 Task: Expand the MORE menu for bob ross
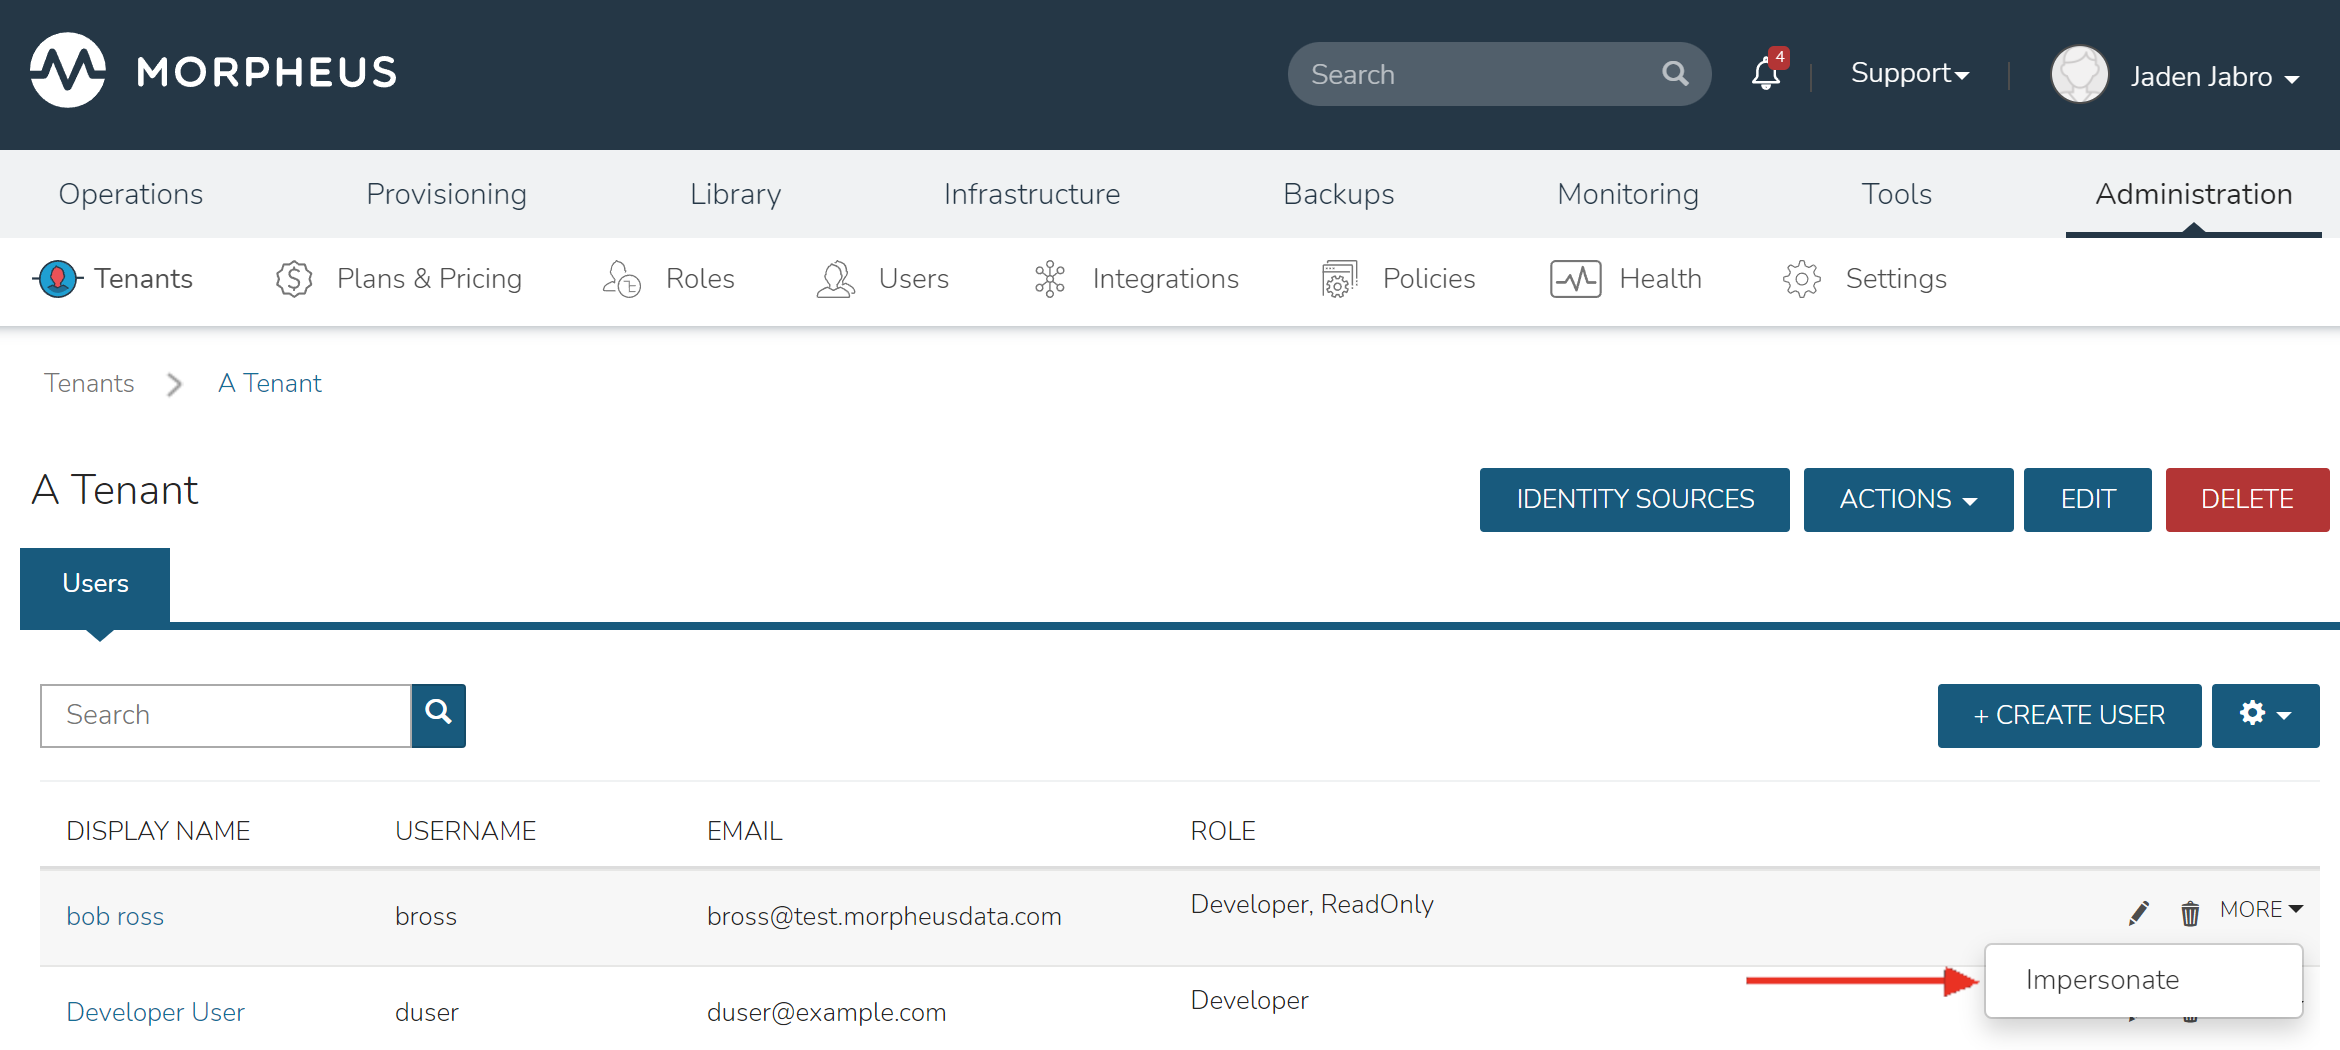[2261, 909]
